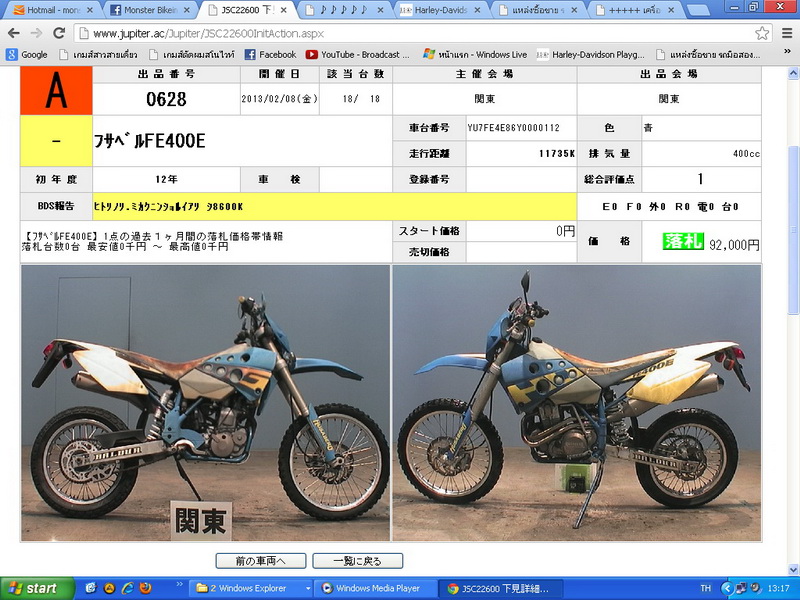
Task: Open YouTube - Broadcast bookmark
Action: (358, 55)
